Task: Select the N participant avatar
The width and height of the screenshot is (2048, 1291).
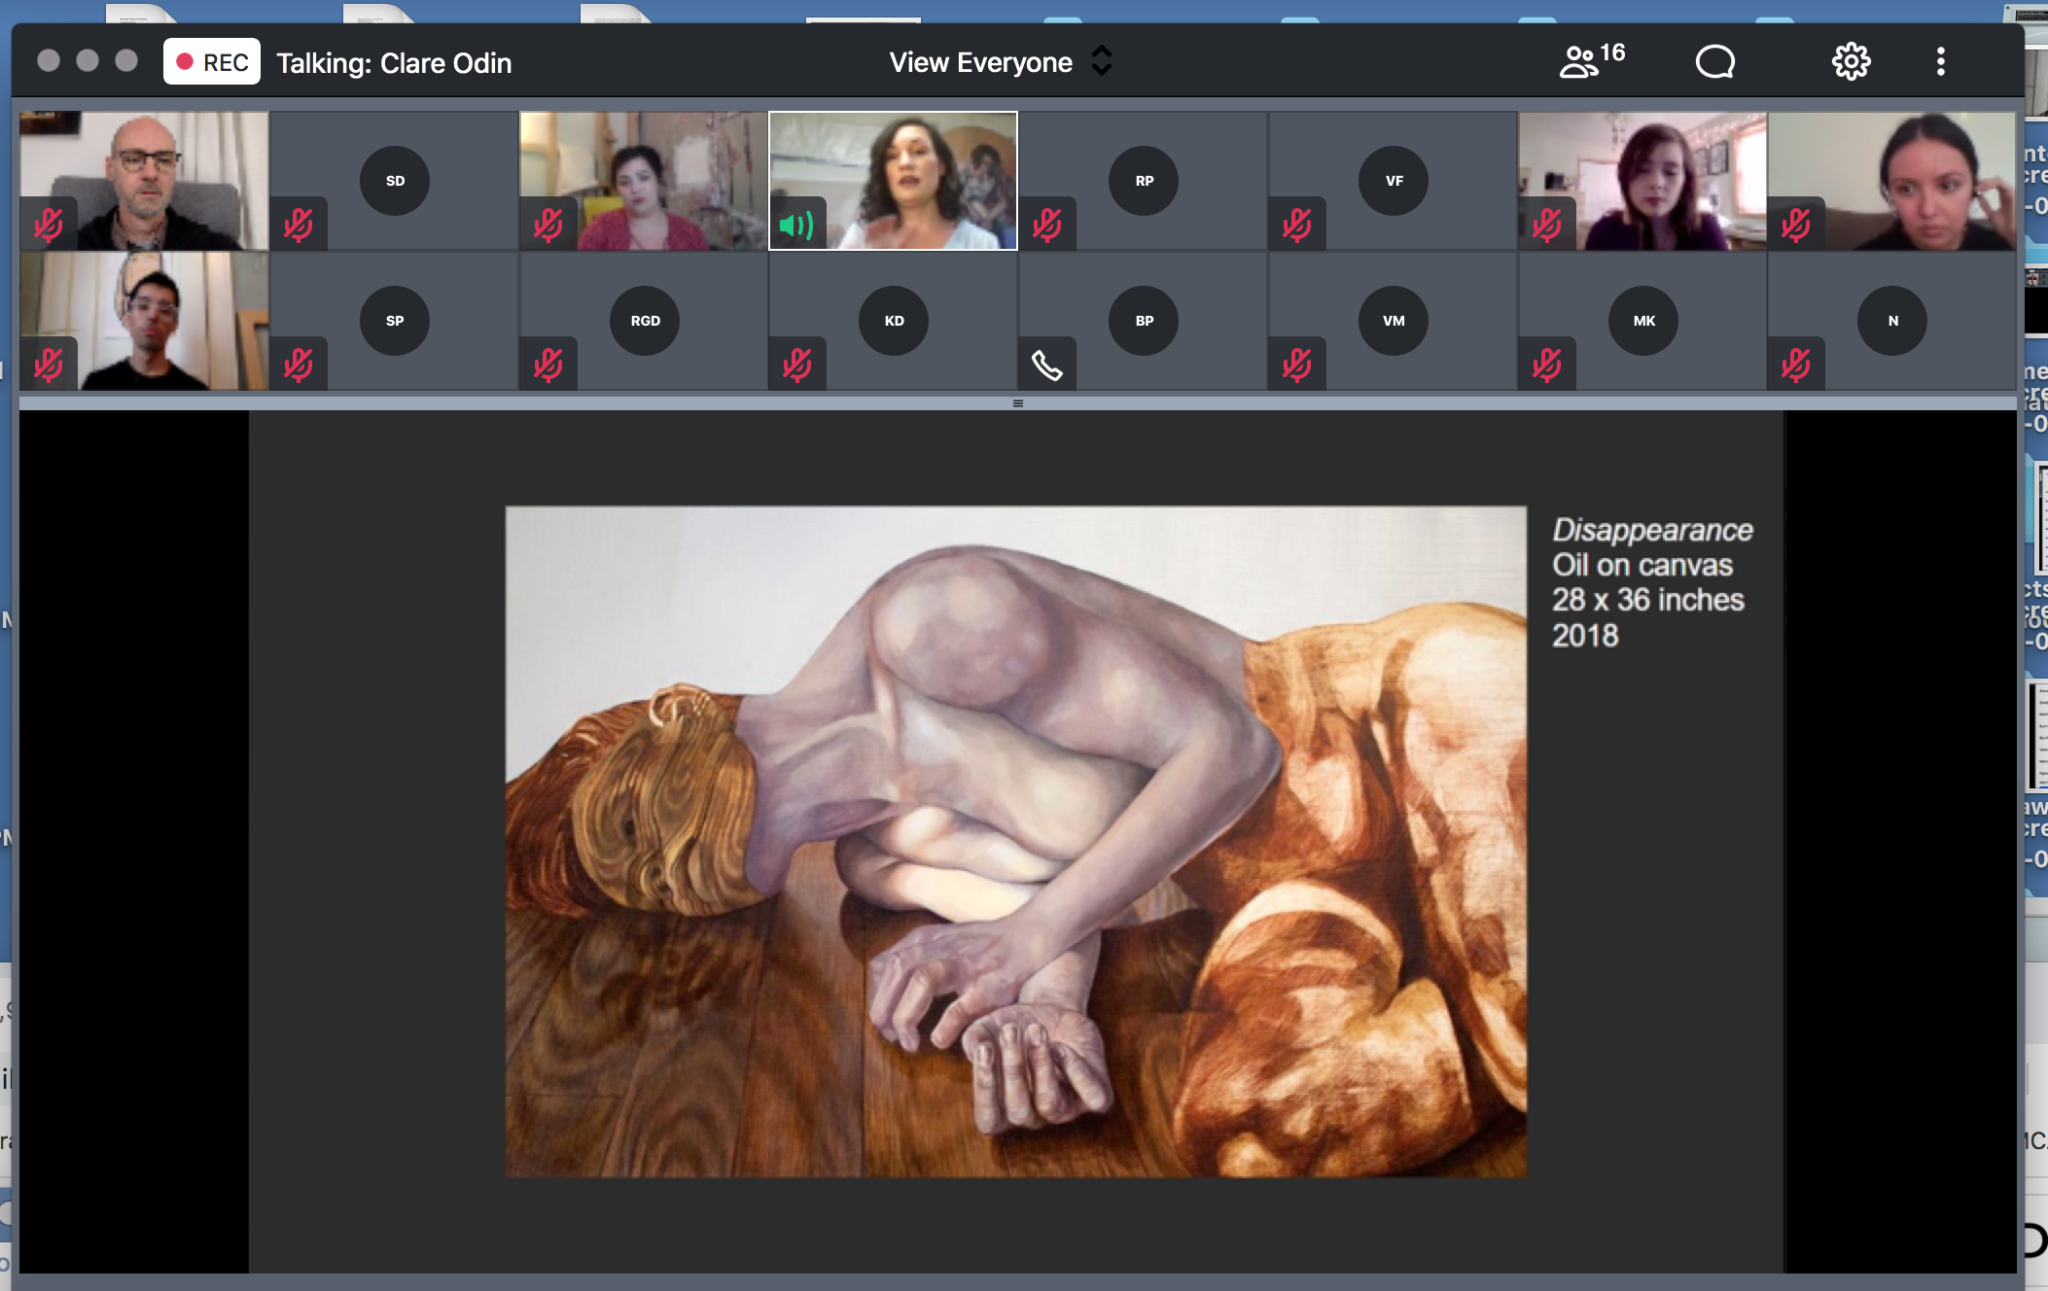Action: (x=1892, y=321)
